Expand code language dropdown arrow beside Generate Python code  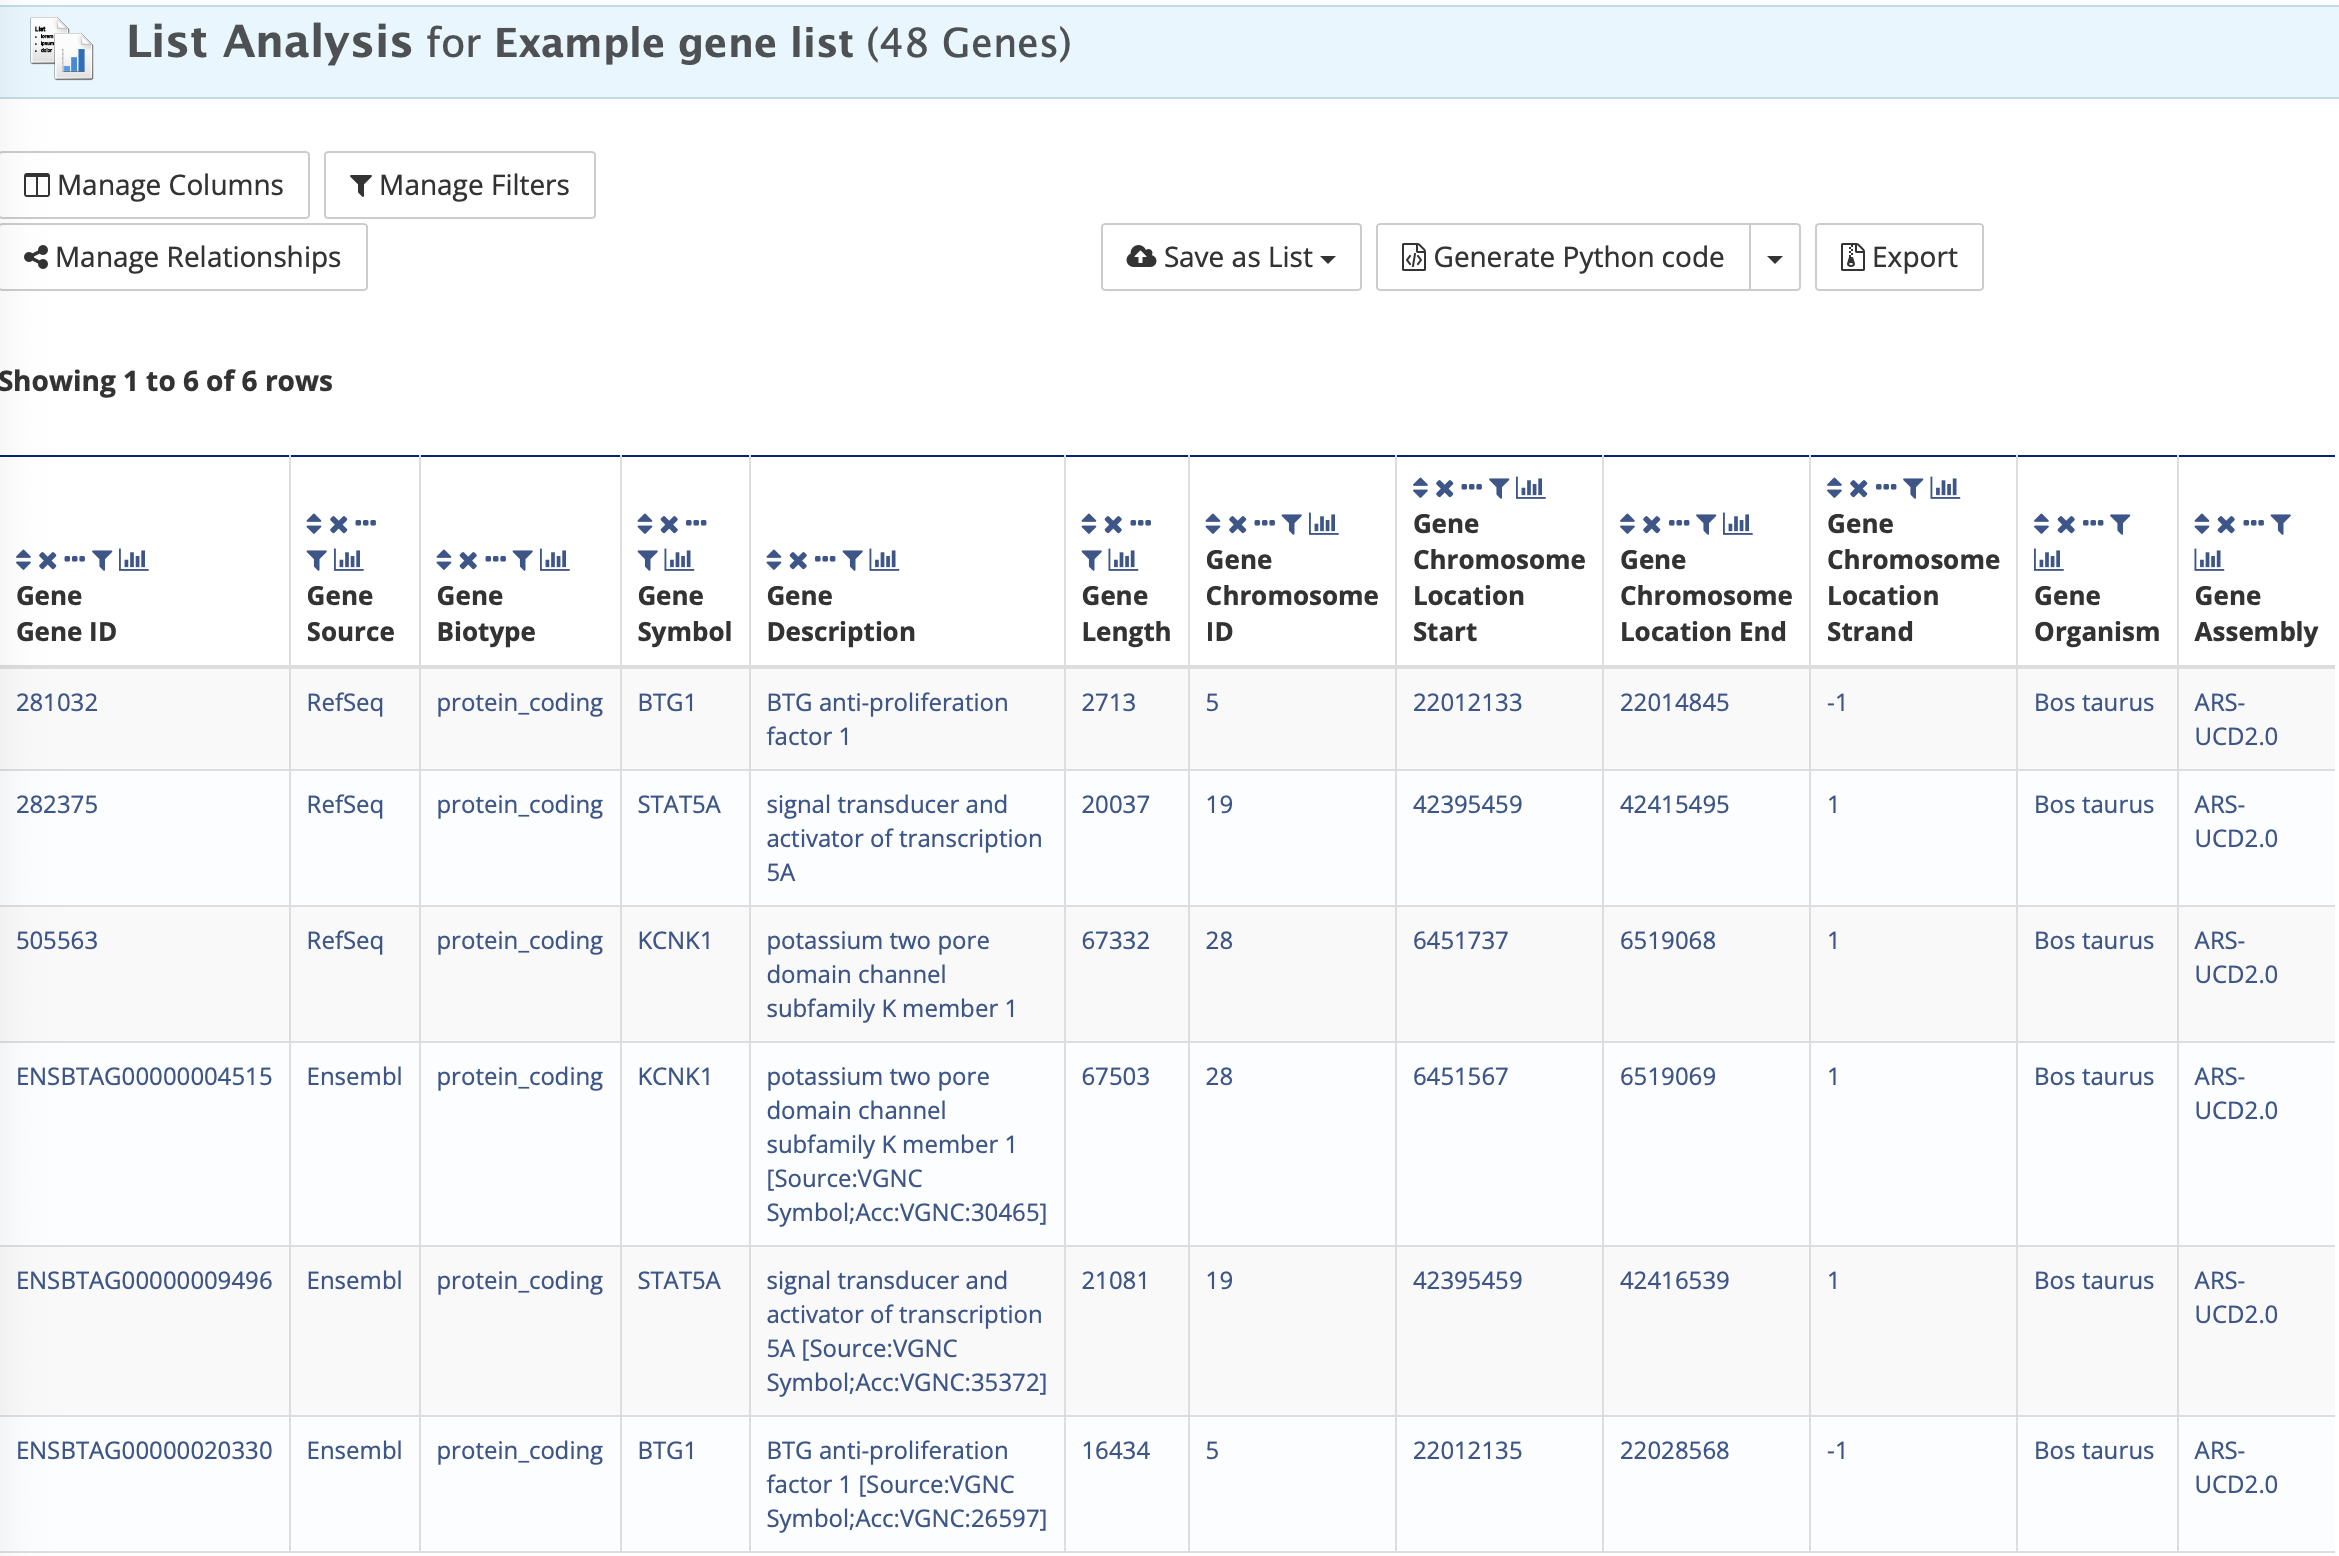(1775, 257)
